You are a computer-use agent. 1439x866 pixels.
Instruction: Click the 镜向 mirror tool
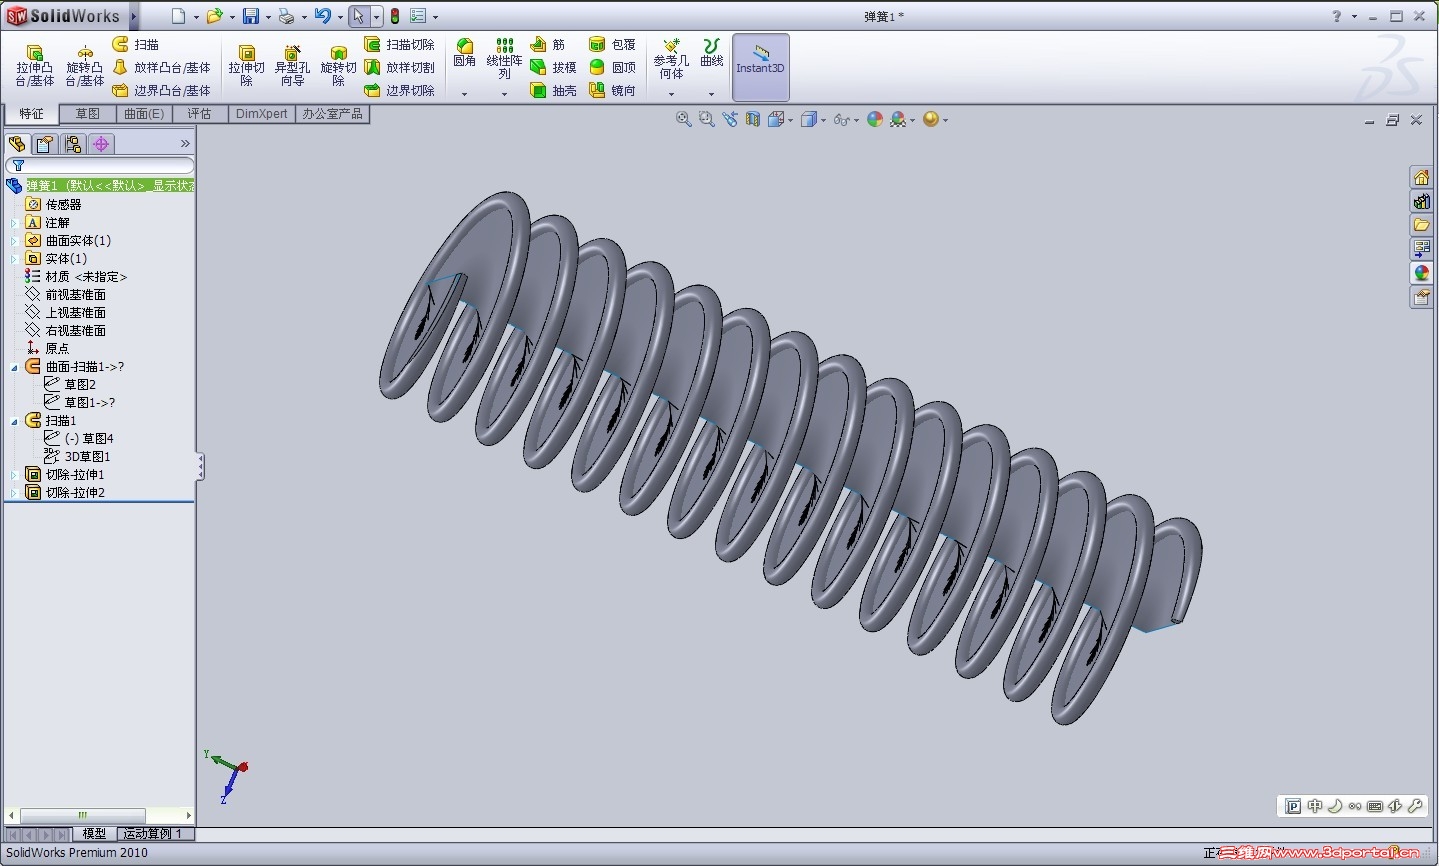(x=612, y=90)
